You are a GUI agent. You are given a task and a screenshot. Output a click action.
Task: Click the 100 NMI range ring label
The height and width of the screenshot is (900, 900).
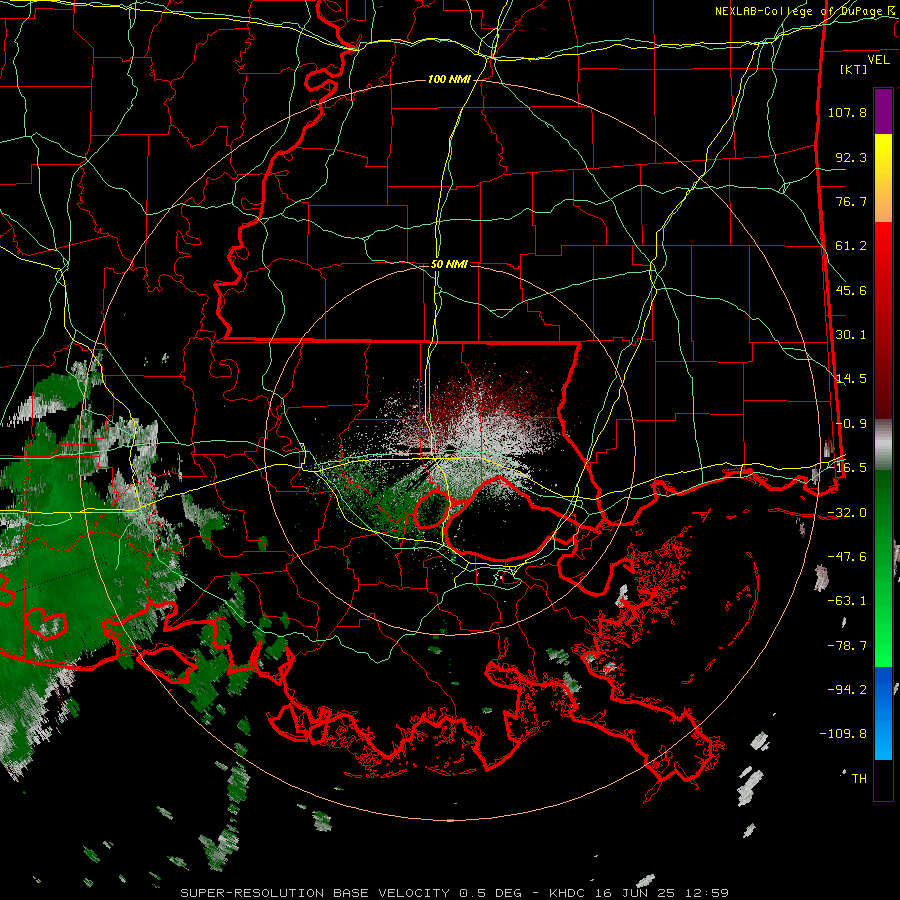pos(449,79)
